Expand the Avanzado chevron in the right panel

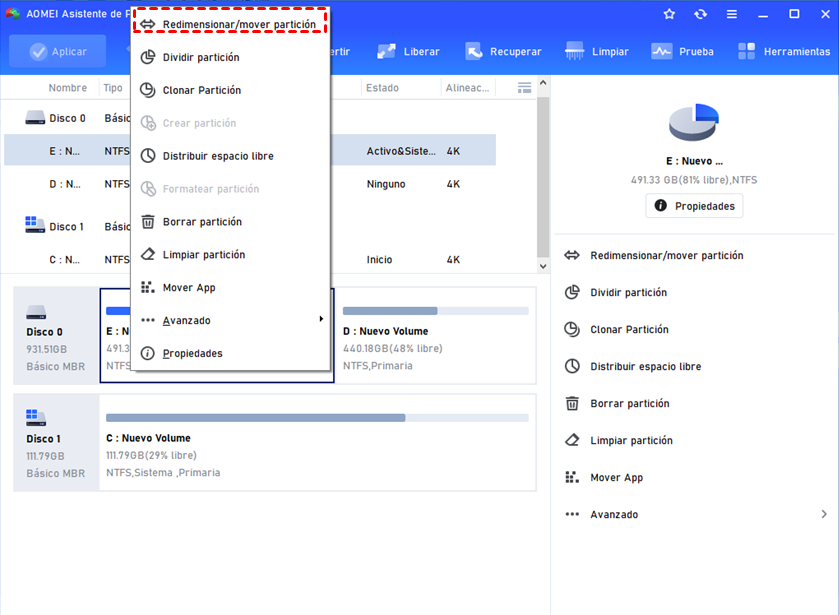click(x=824, y=514)
